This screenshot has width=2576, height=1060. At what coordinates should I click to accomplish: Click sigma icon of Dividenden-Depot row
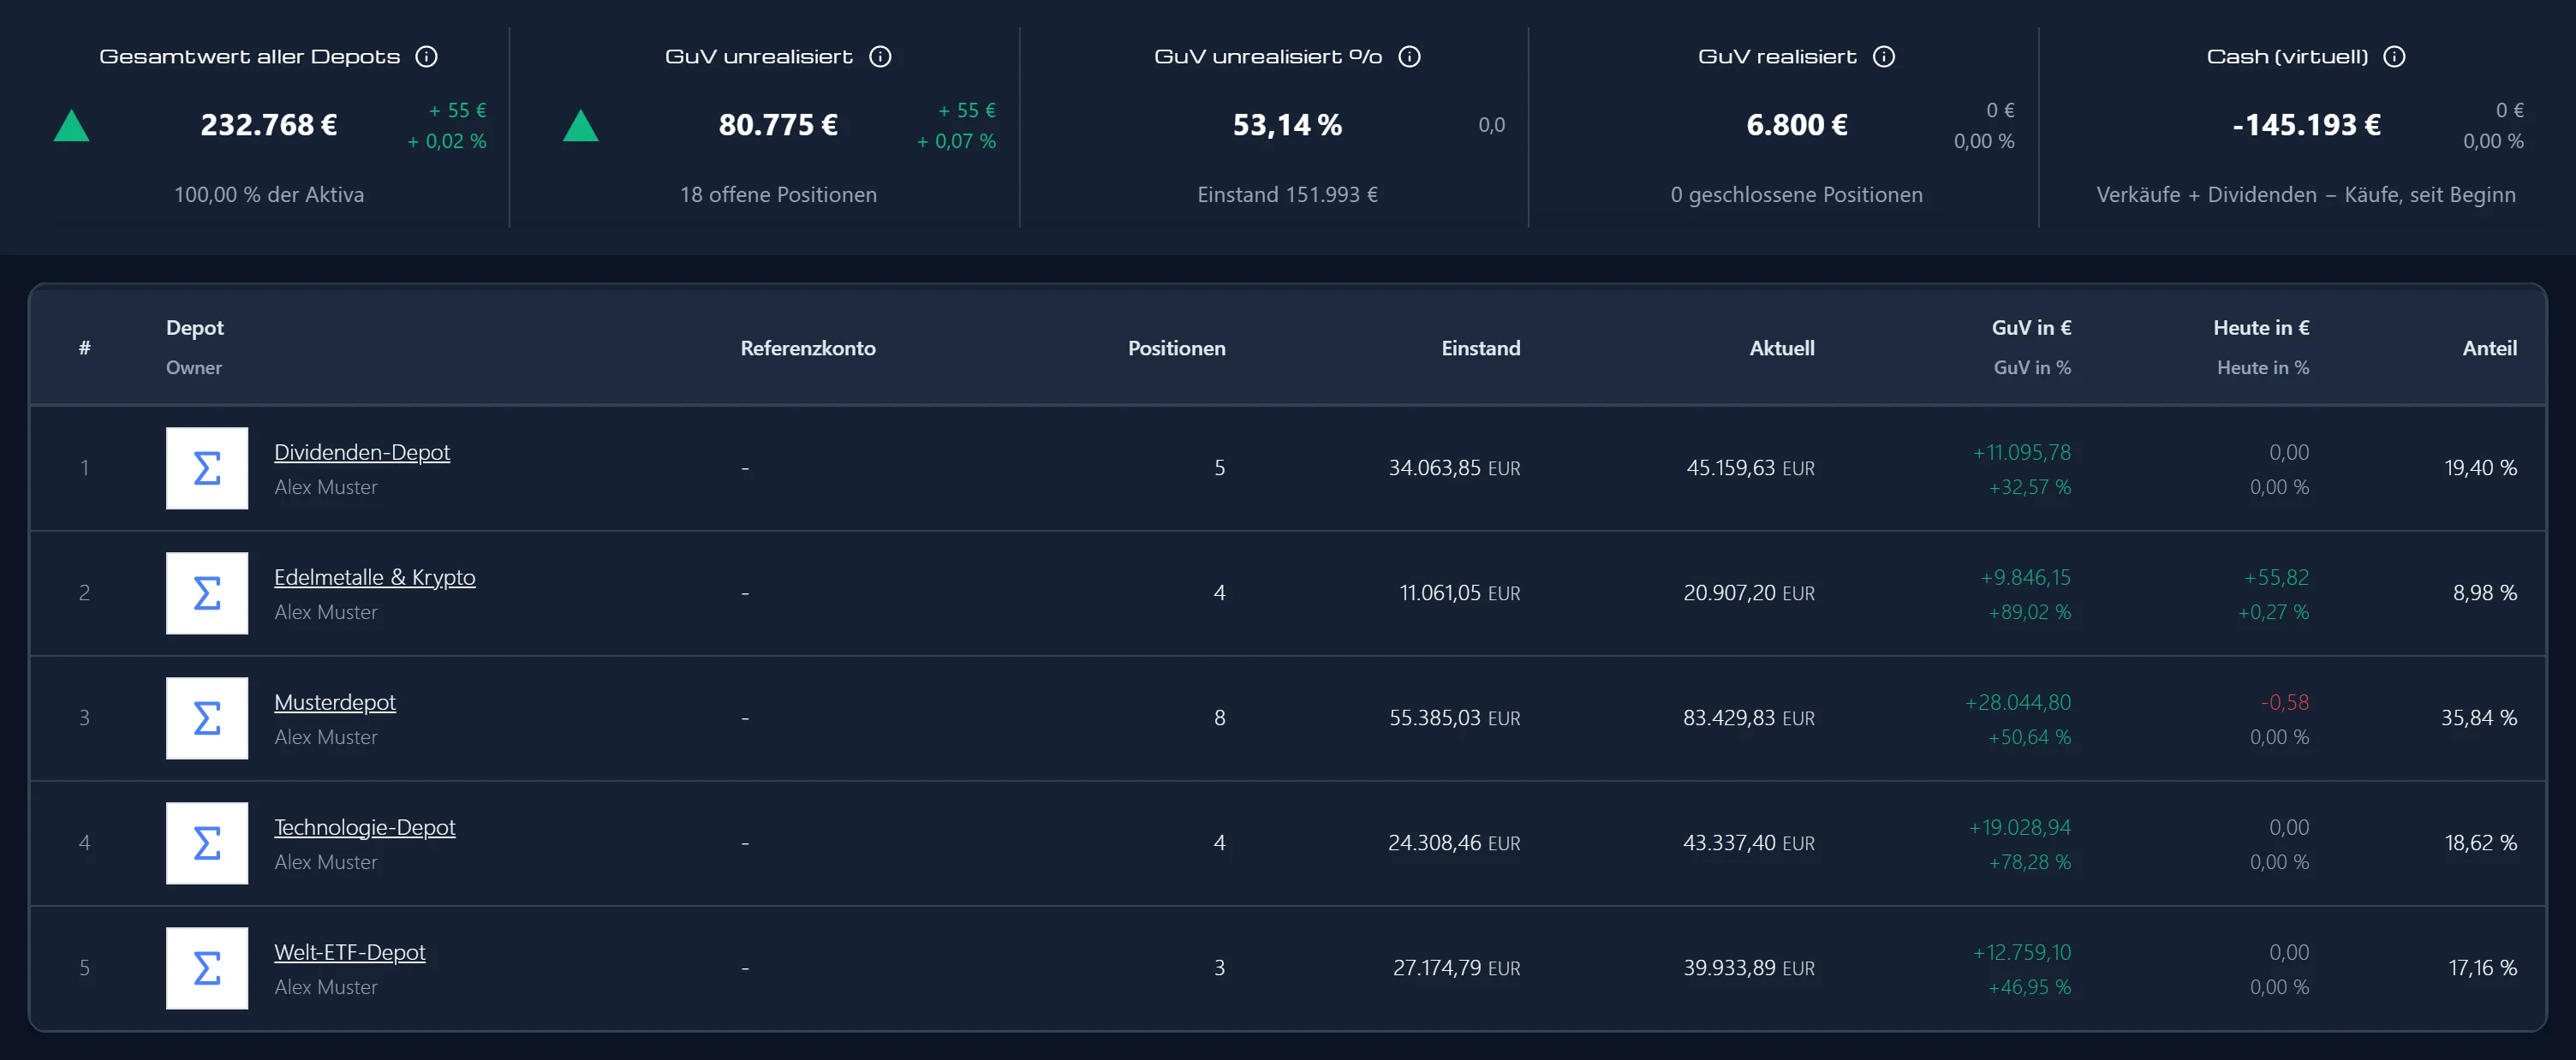pos(207,468)
